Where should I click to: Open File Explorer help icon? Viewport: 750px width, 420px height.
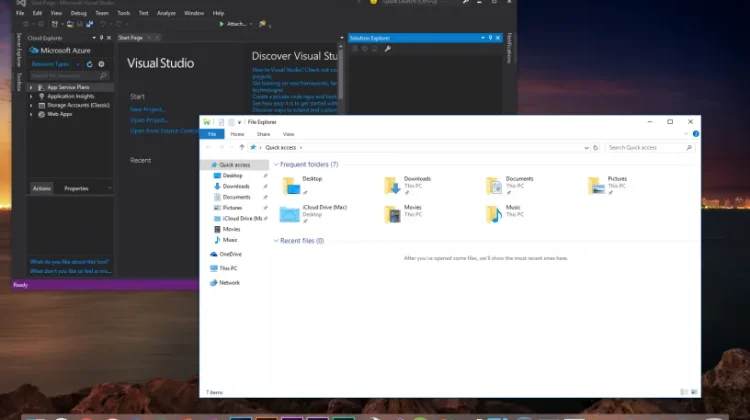696,134
